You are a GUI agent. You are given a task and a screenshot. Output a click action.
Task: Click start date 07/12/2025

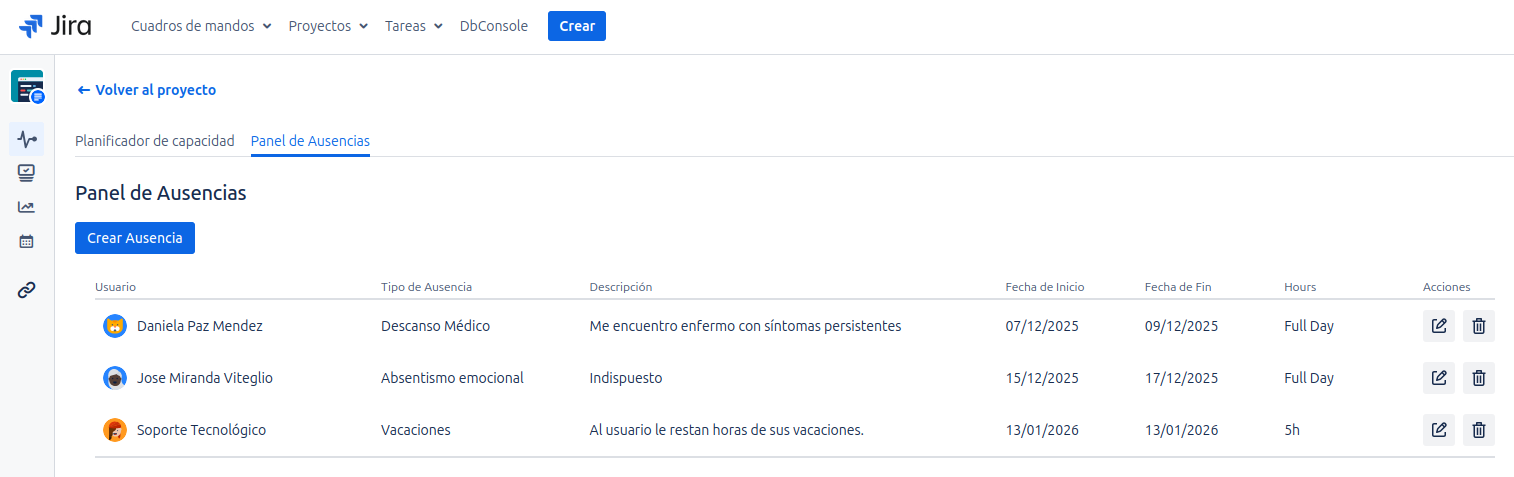tap(1042, 326)
